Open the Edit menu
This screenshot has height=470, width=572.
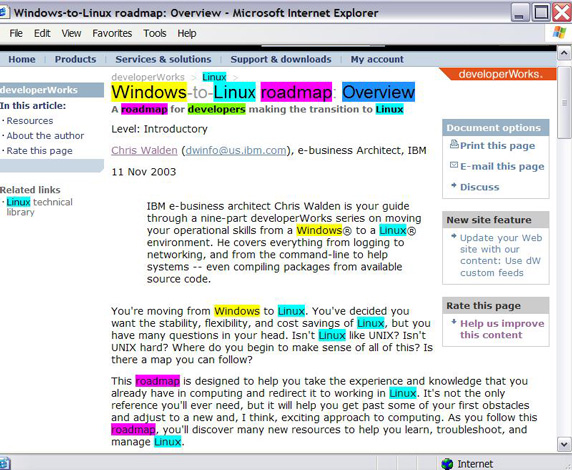point(42,33)
